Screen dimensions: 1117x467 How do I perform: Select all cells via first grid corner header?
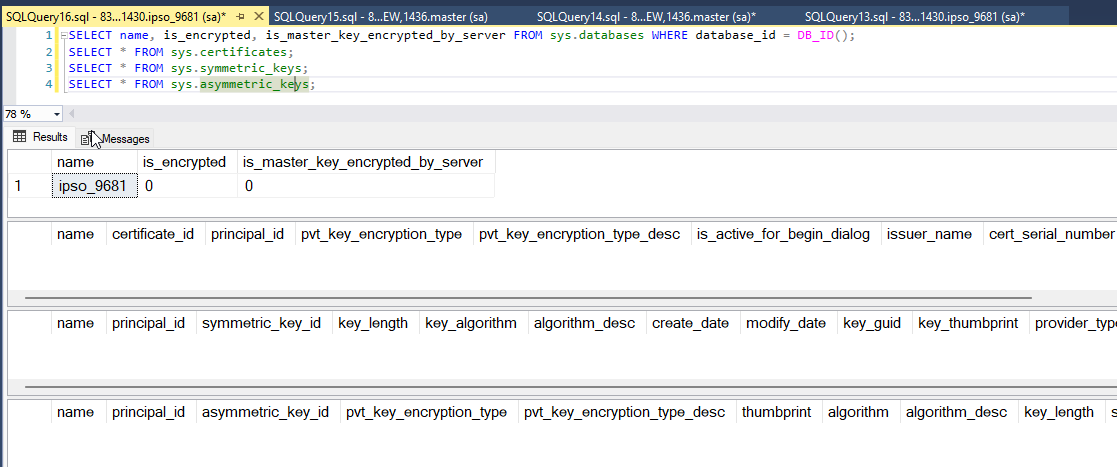(x=29, y=162)
